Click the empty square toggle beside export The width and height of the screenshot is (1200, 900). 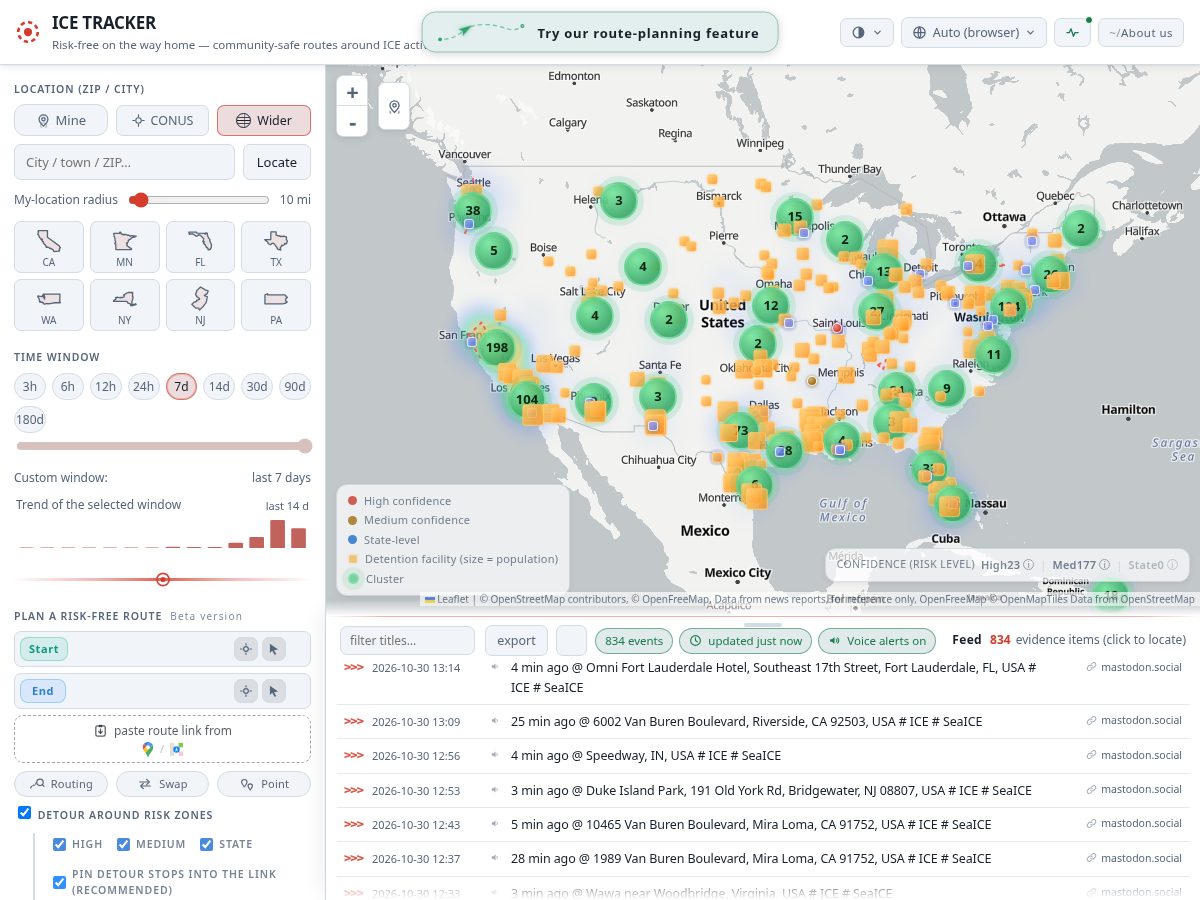[571, 640]
